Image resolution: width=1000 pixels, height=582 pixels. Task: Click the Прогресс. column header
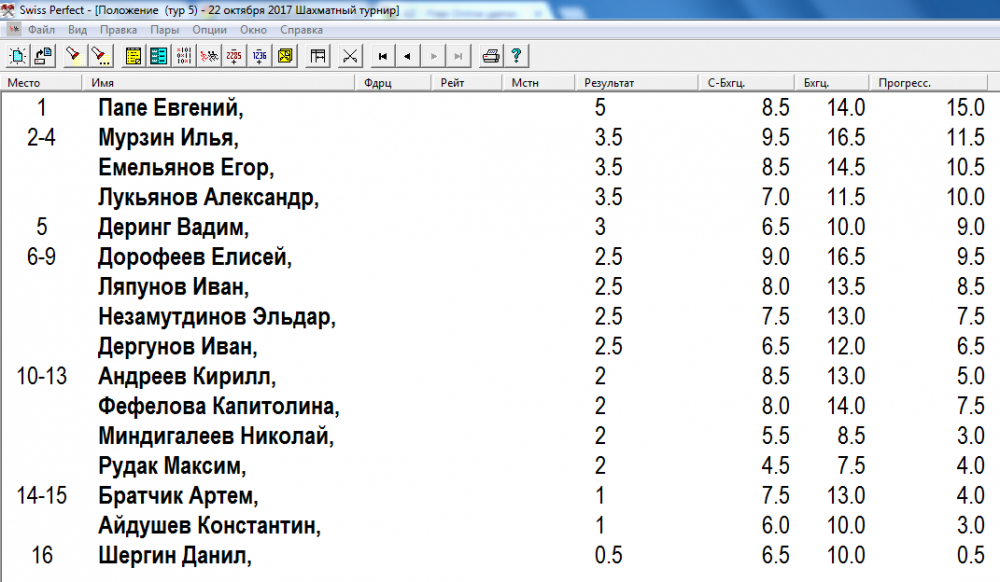(x=929, y=82)
